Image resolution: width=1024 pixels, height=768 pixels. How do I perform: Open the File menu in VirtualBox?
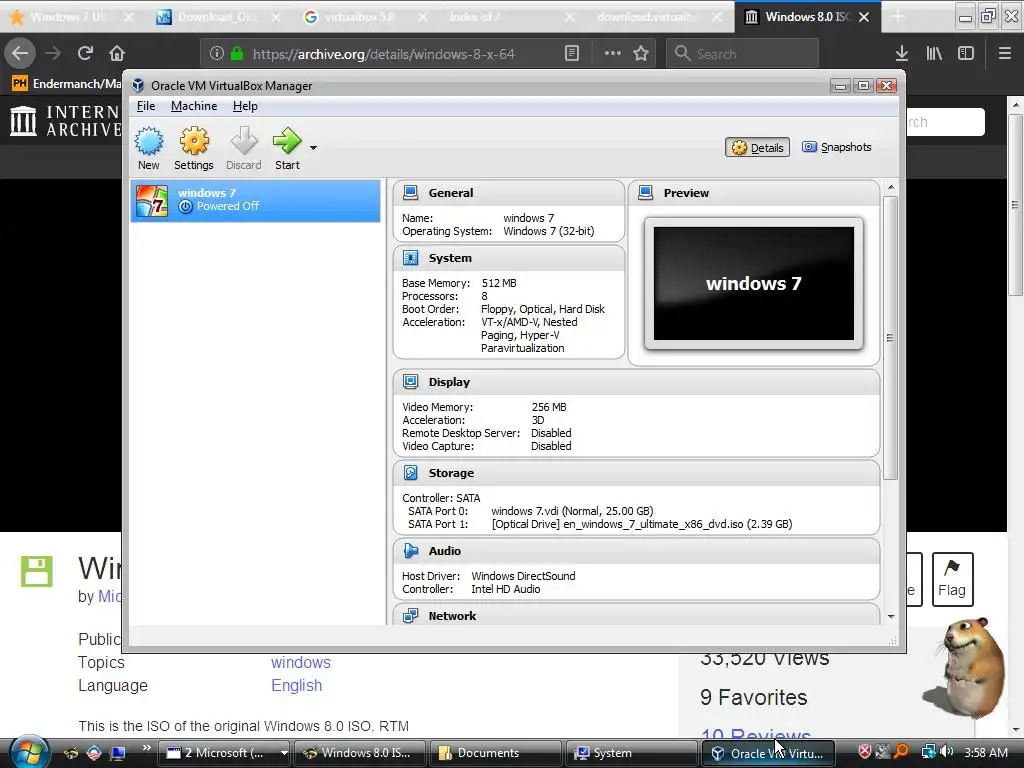[x=146, y=106]
